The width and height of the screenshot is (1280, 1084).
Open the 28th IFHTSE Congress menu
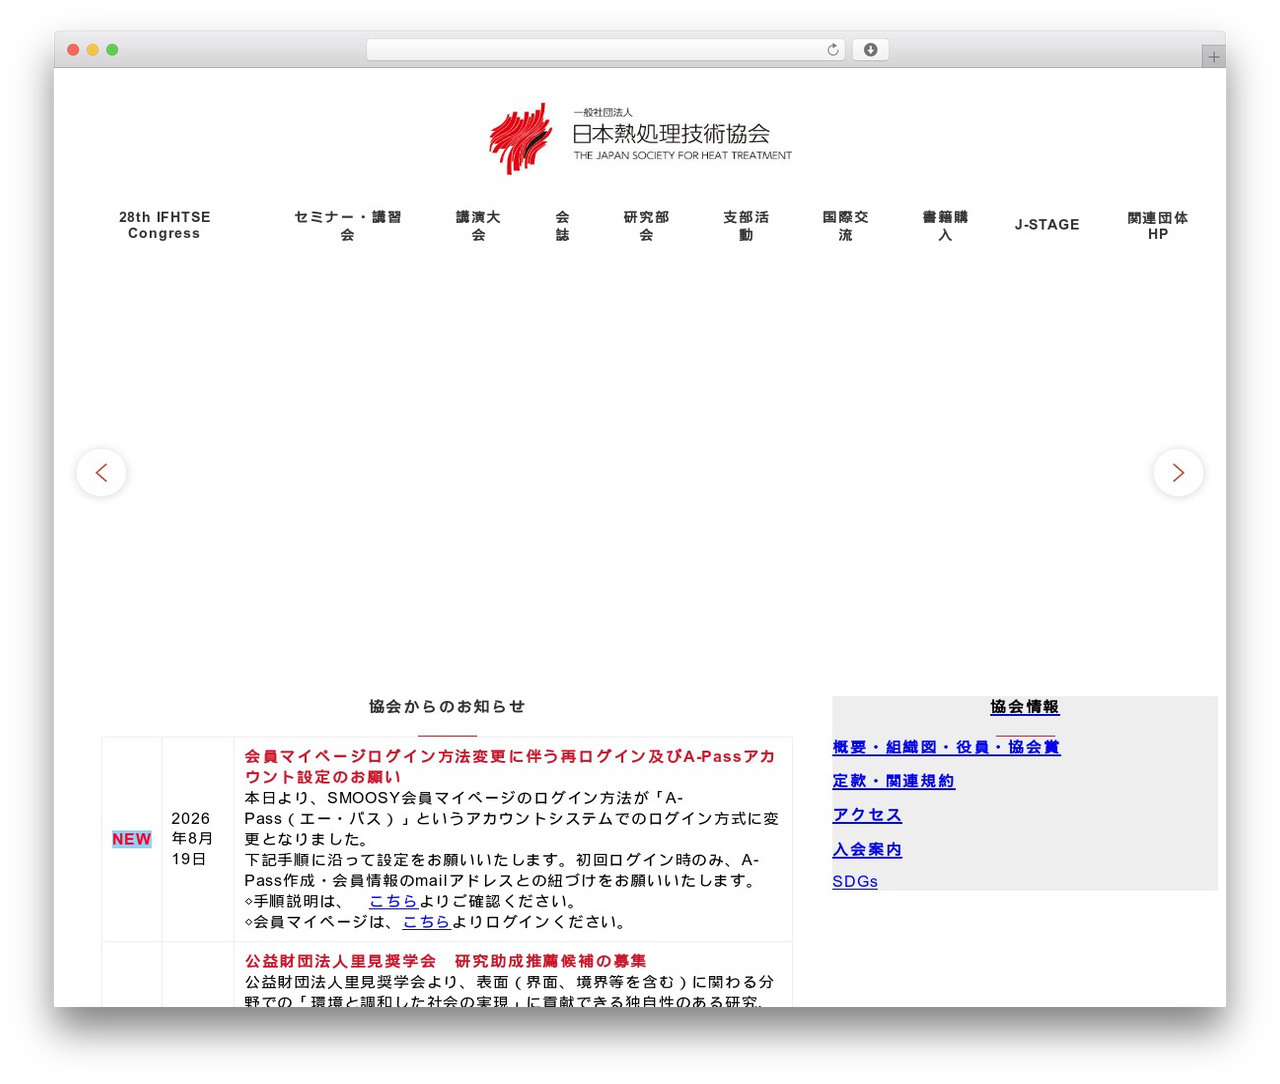[164, 225]
